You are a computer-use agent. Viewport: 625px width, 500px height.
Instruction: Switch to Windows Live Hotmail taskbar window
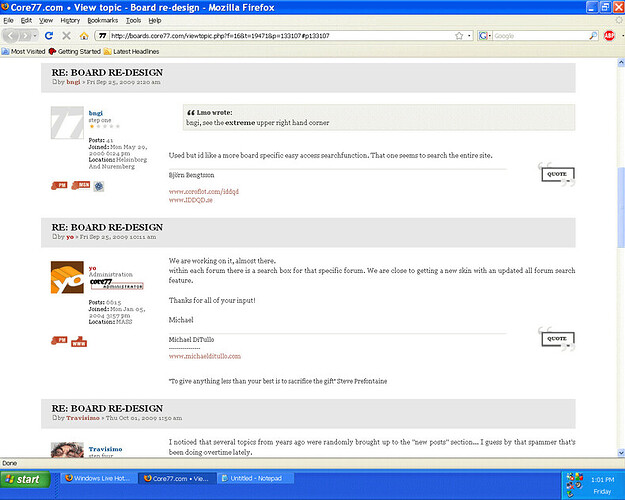pyautogui.click(x=98, y=478)
